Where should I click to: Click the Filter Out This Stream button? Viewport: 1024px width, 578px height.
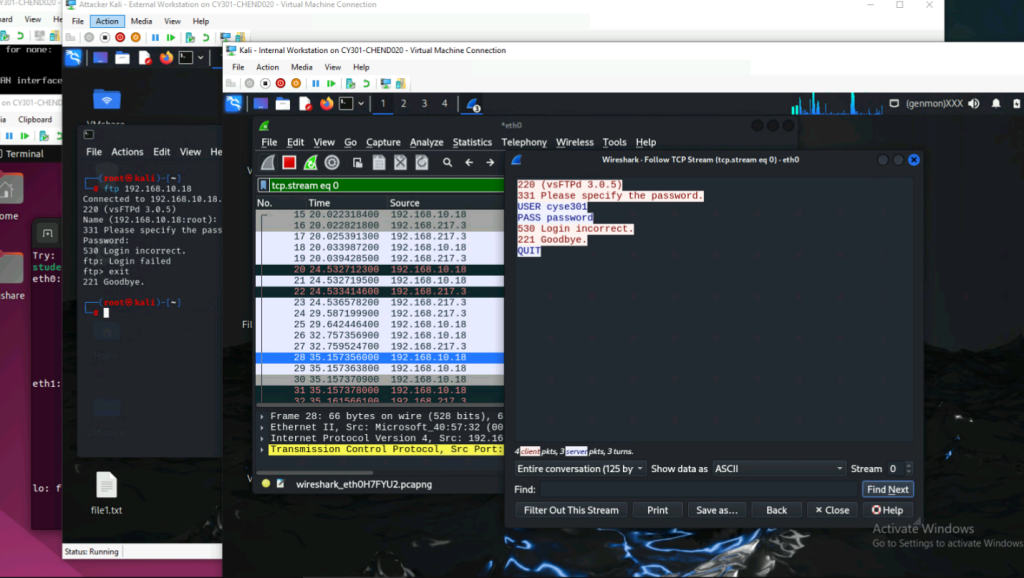click(571, 510)
